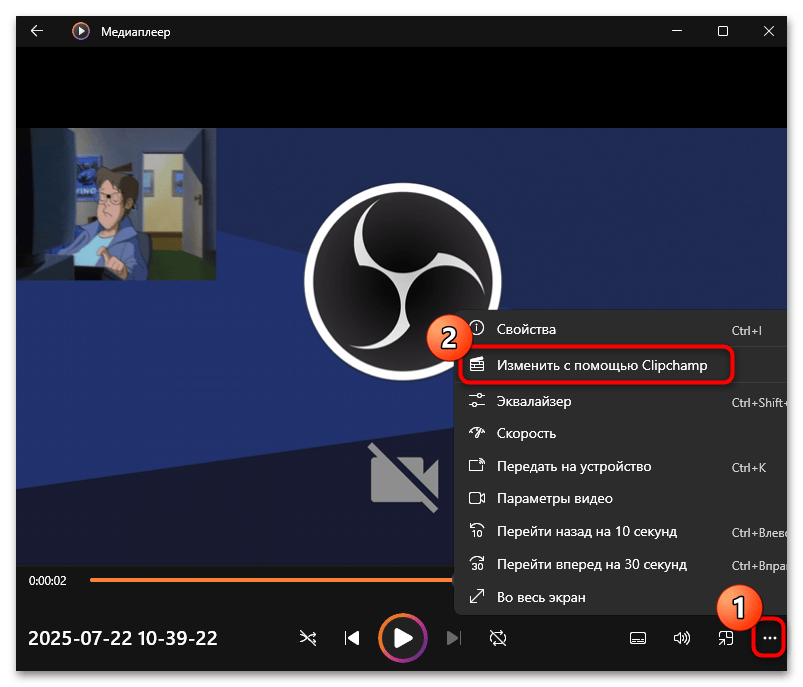Click the cast-to-device icon
The width and height of the screenshot is (803, 687).
477,465
